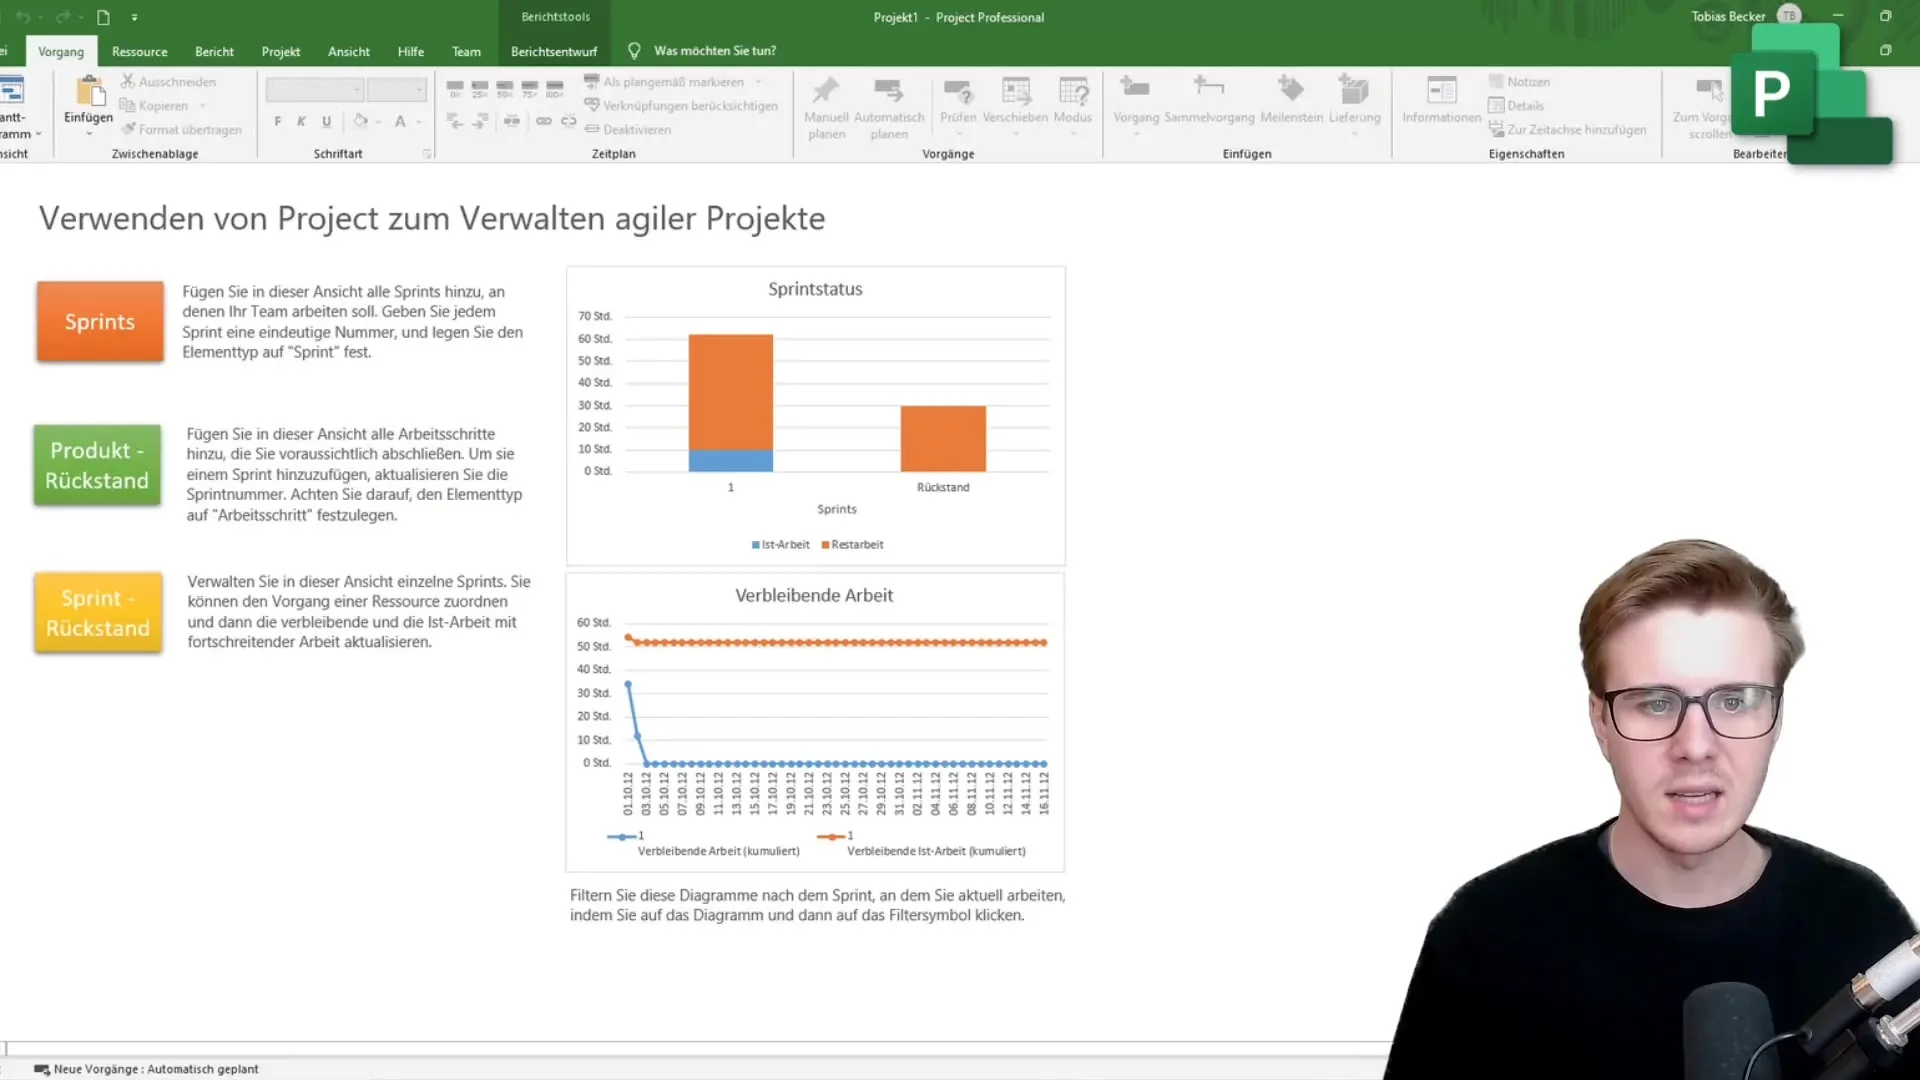Mark task 75% complete

click(x=530, y=89)
